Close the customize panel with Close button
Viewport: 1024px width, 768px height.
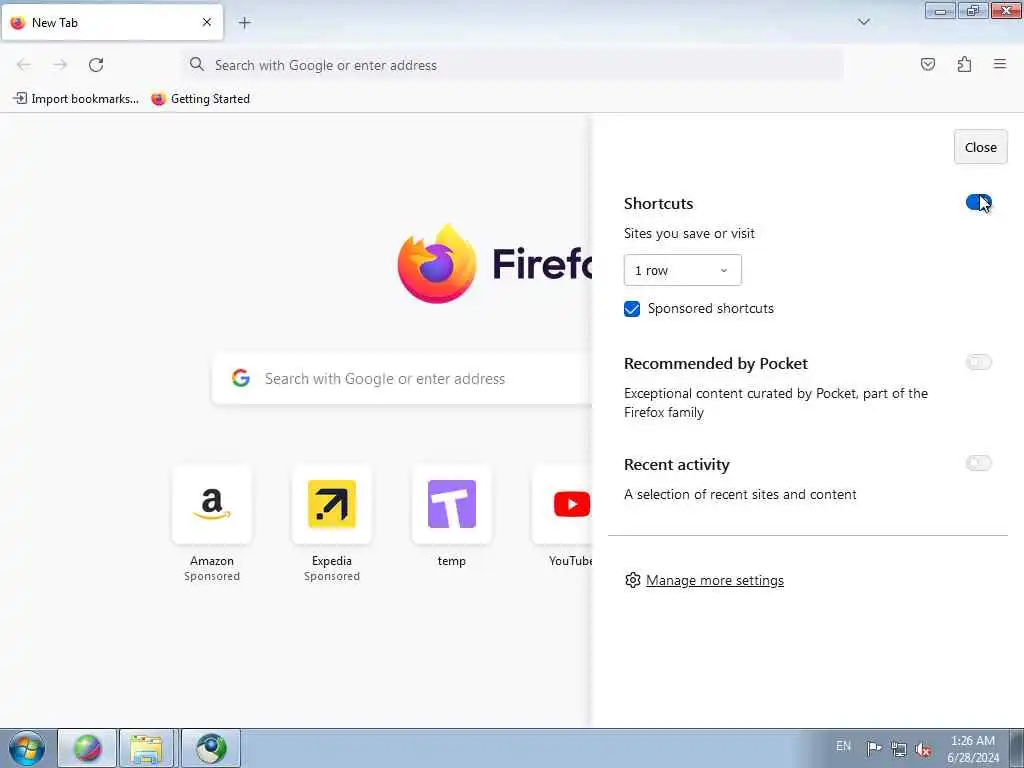(980, 147)
